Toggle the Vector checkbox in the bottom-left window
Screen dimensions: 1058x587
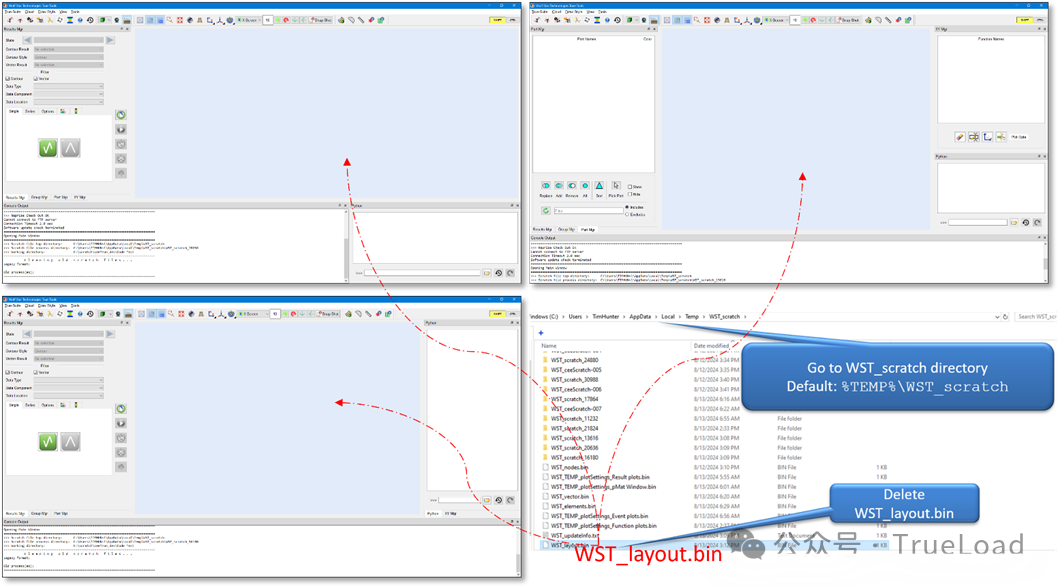[36, 372]
